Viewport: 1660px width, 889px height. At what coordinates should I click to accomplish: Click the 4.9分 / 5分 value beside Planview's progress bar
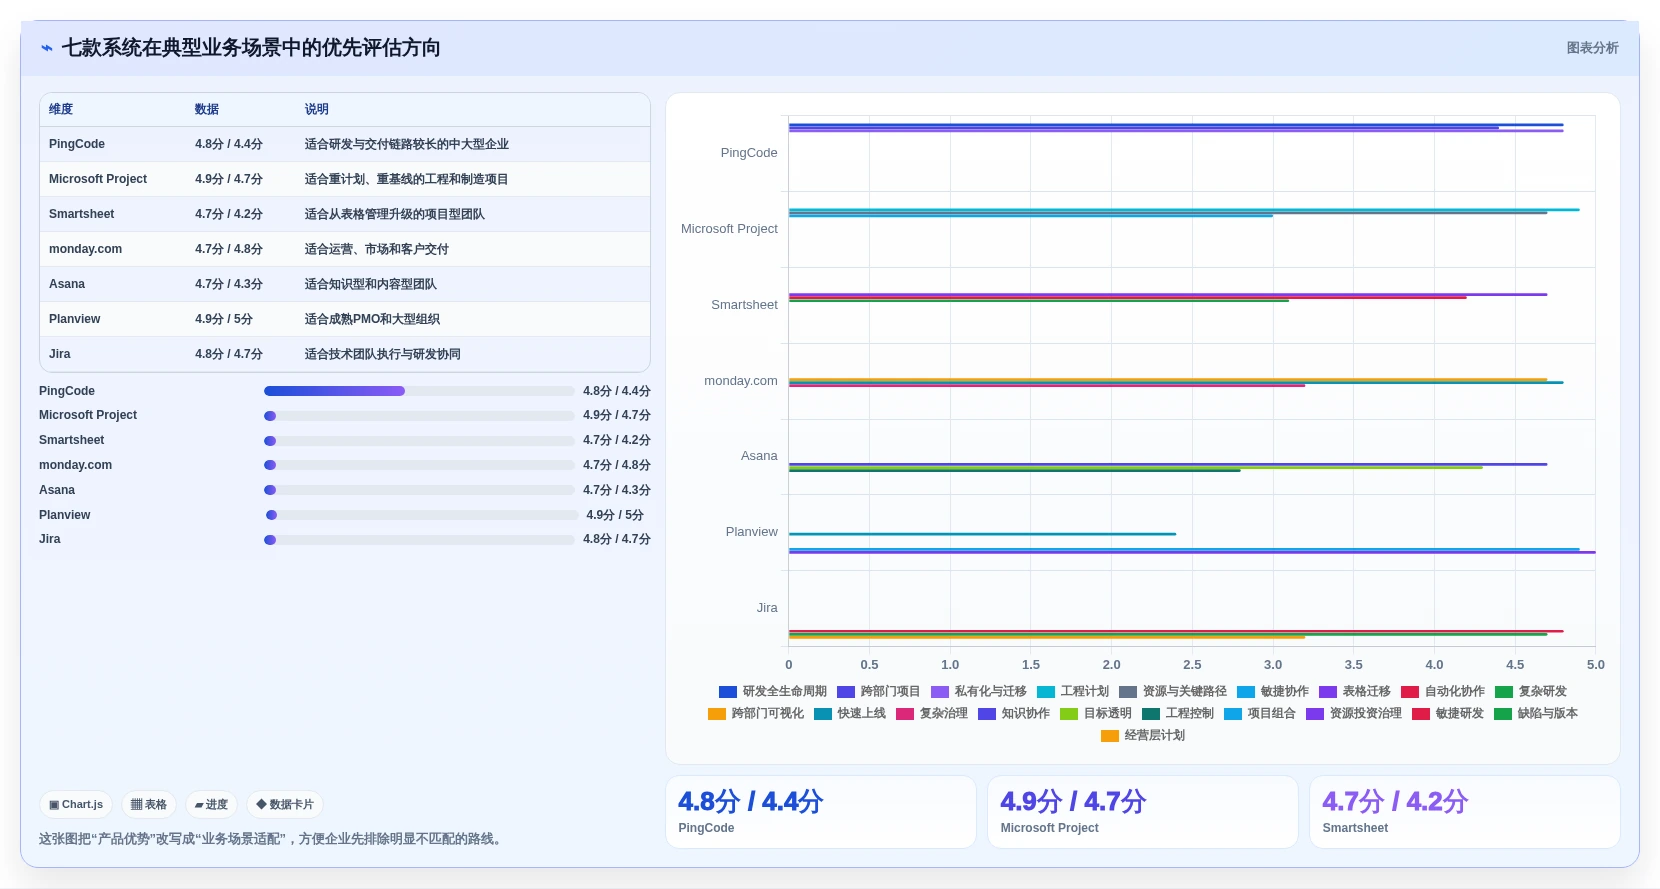click(615, 515)
